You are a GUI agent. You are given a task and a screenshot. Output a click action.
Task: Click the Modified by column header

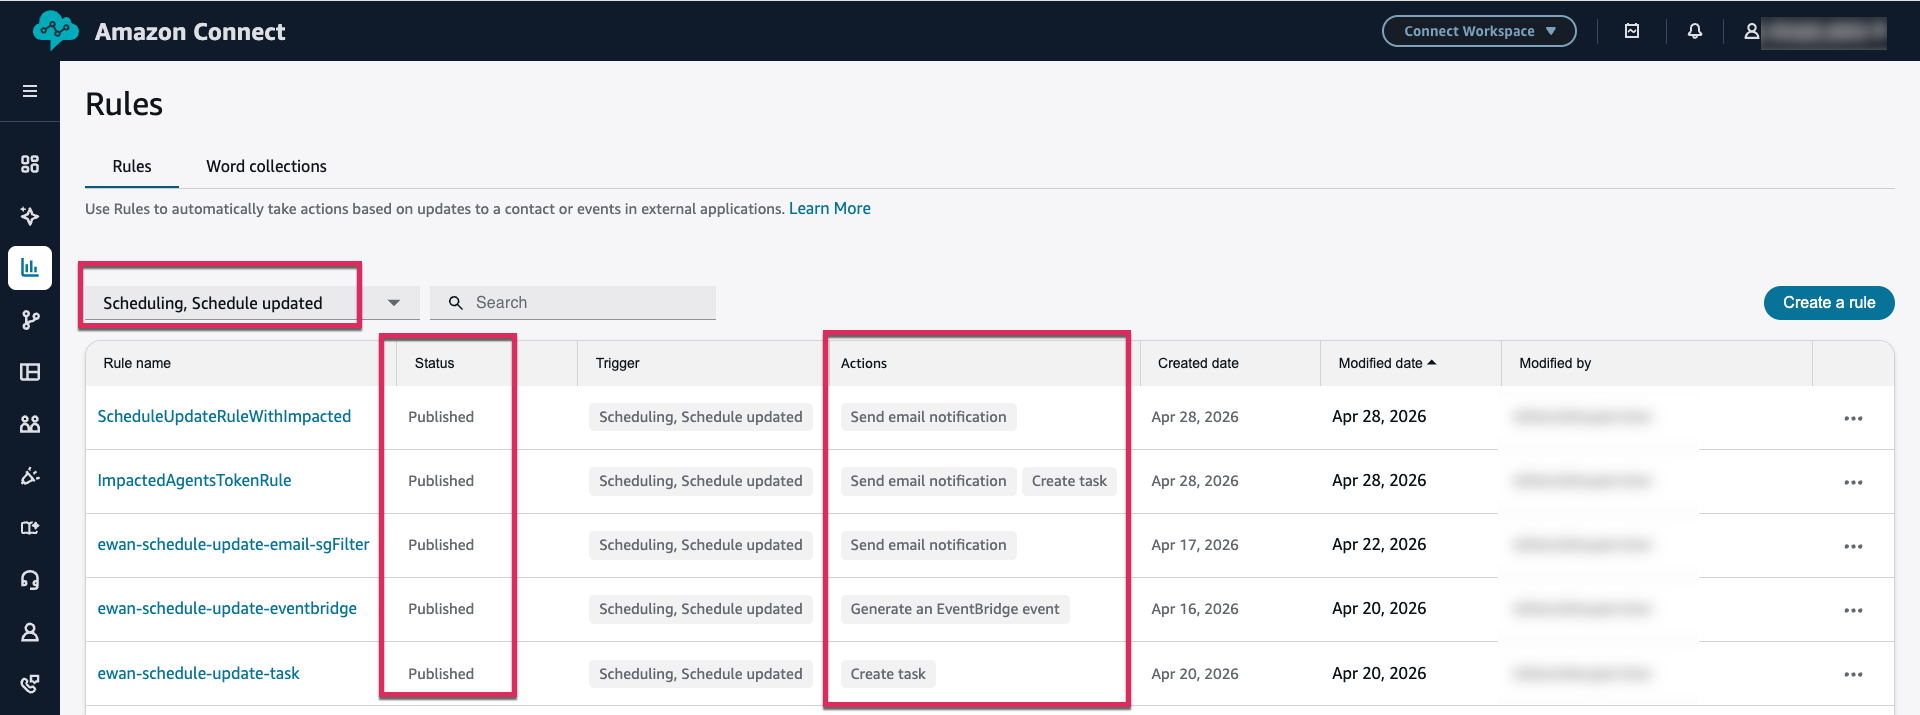(x=1555, y=363)
